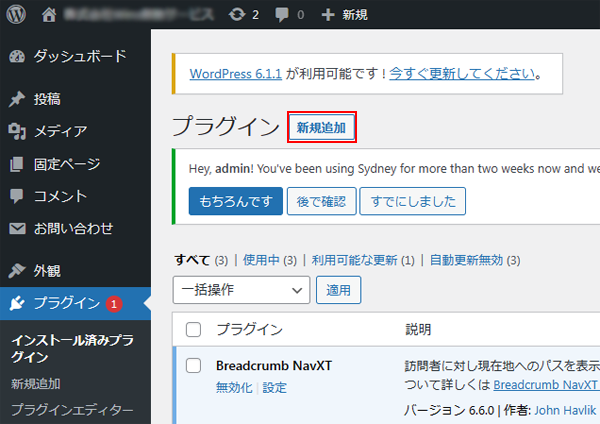Select プラグインエディター submenu item
Viewport: 600px width, 424px height.
72,409
